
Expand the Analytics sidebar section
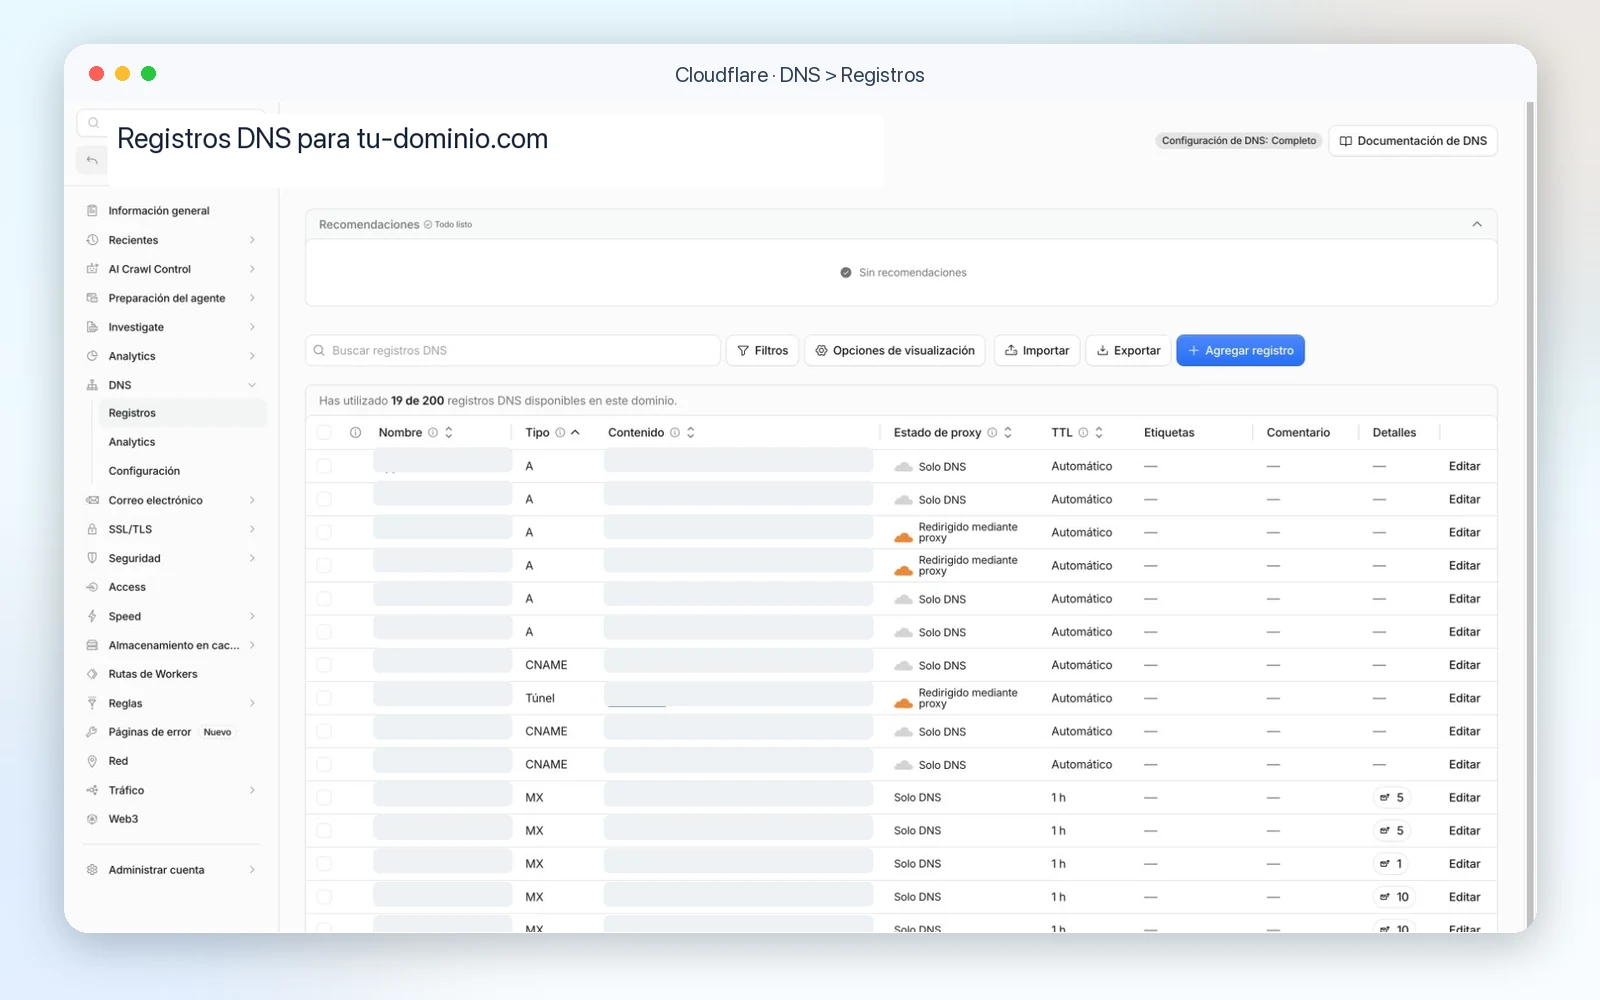252,356
